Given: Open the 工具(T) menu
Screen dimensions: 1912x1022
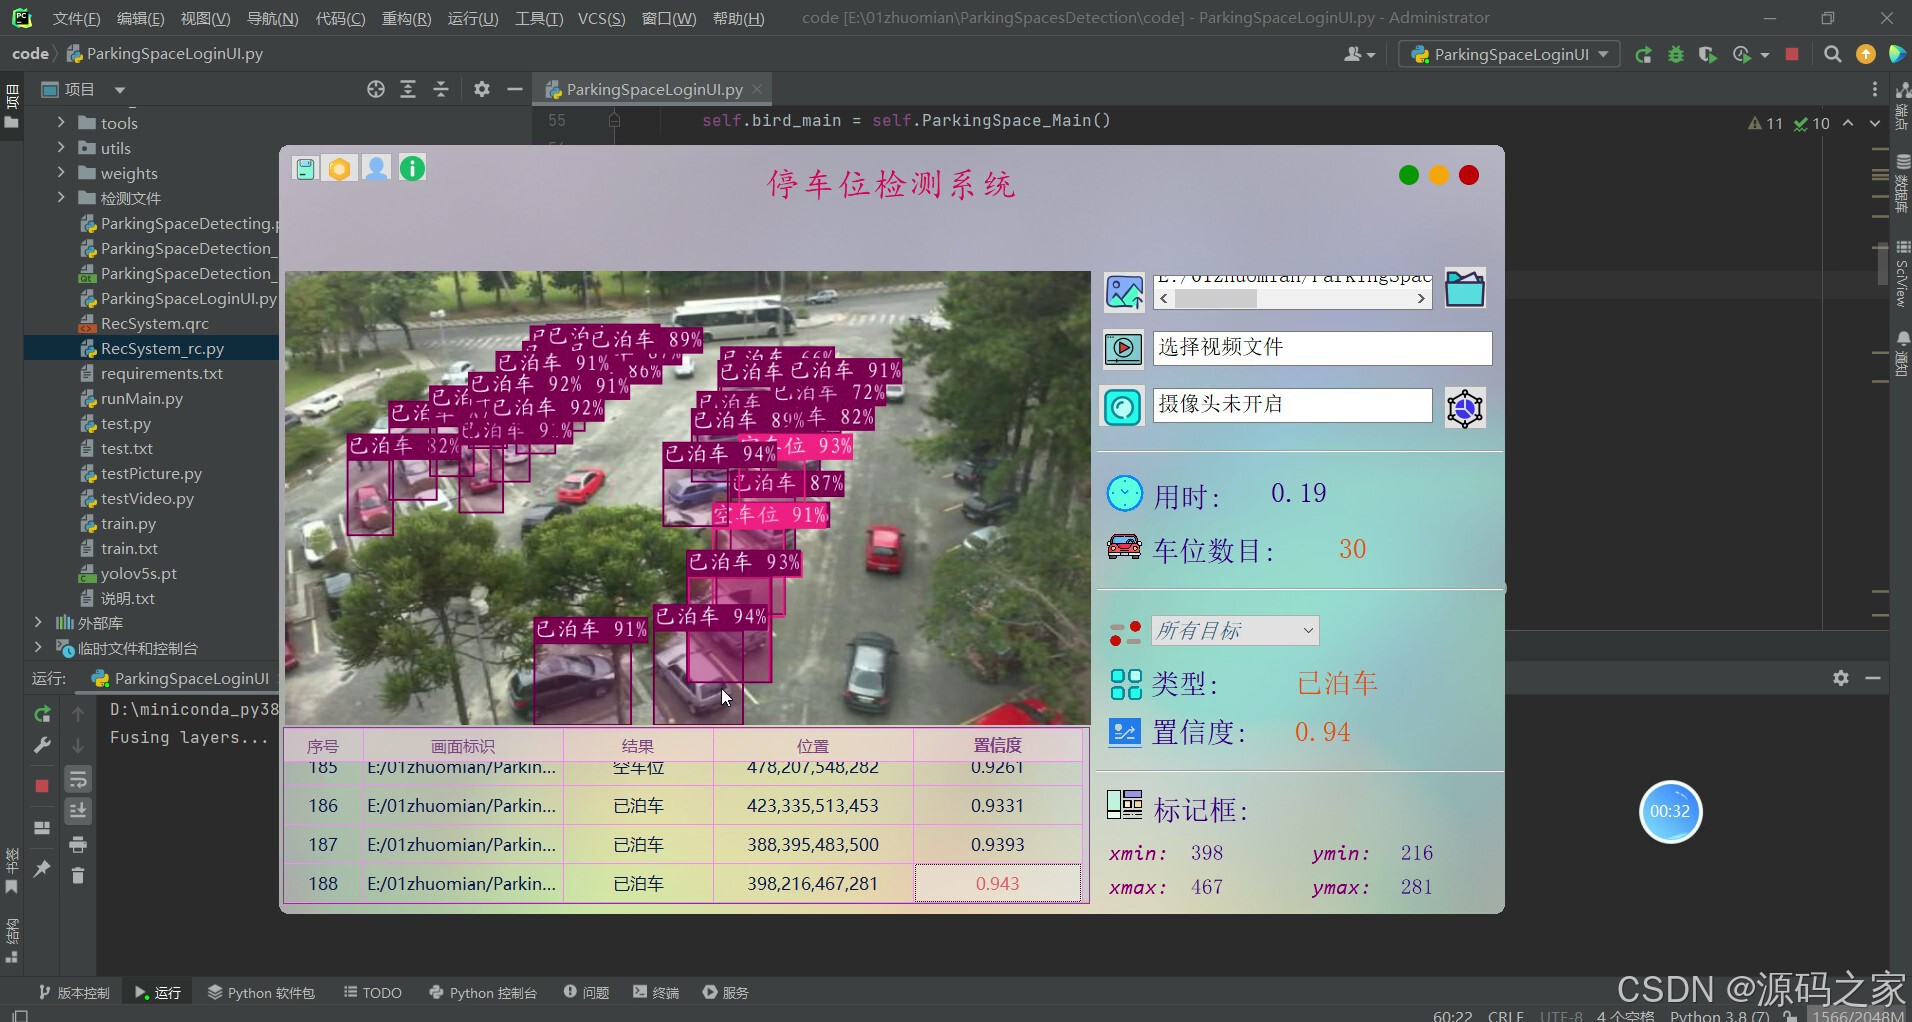Looking at the screenshot, I should [x=538, y=18].
